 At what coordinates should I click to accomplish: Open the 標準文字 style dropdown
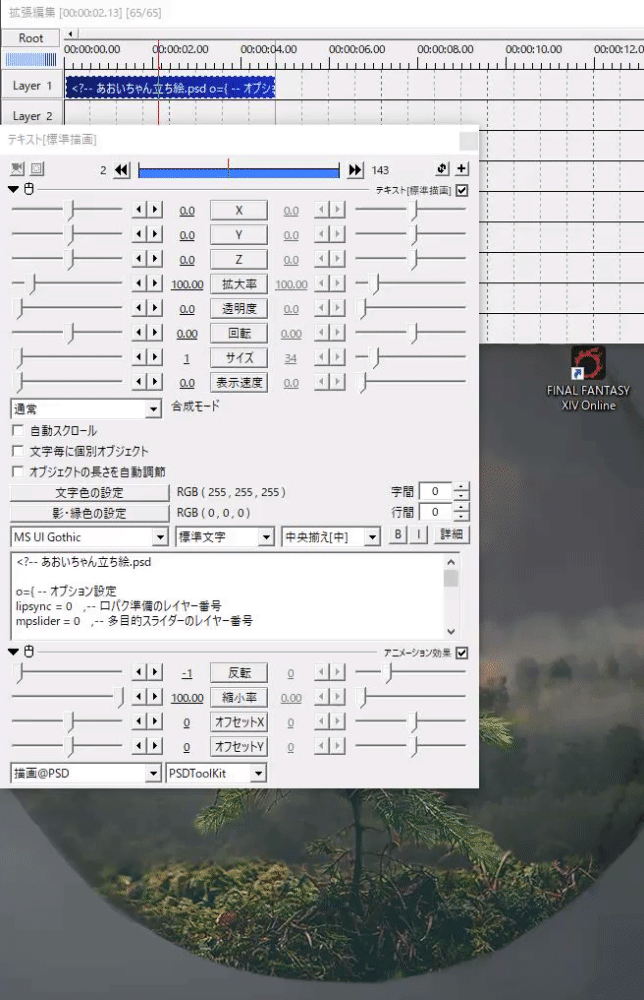[x=224, y=537]
